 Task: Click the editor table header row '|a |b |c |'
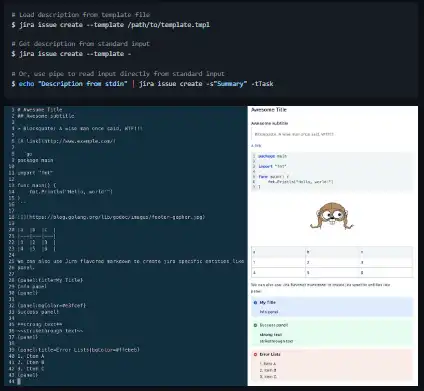[x=37, y=230]
